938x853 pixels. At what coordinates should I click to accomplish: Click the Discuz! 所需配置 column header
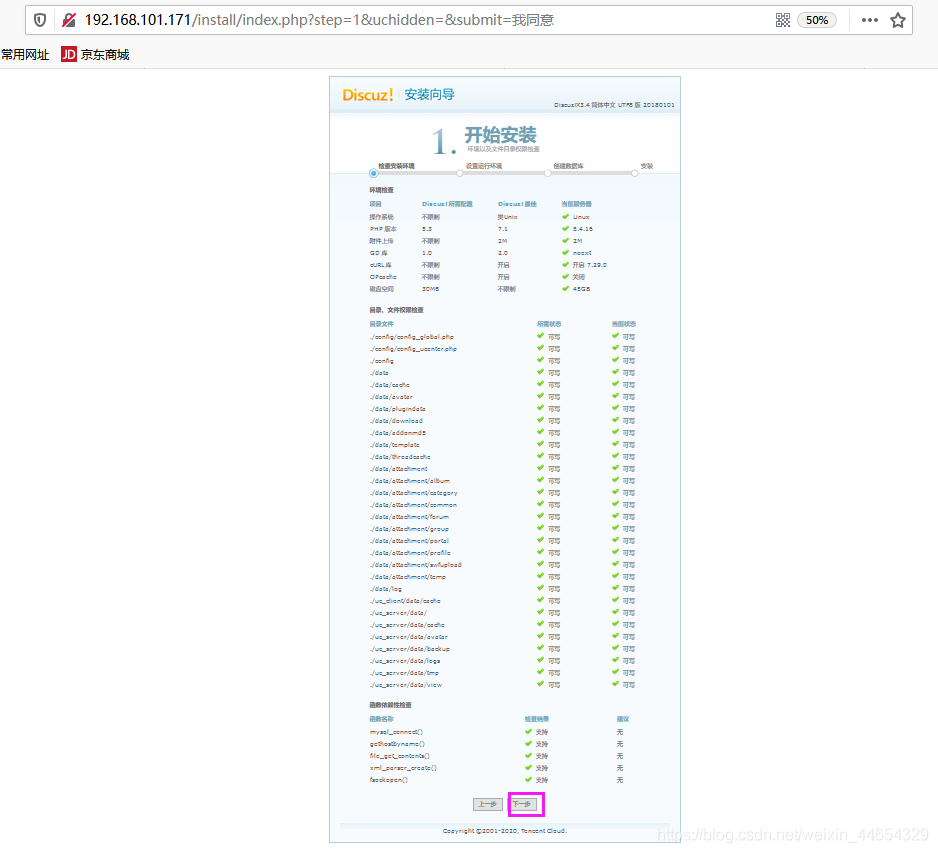(x=447, y=204)
